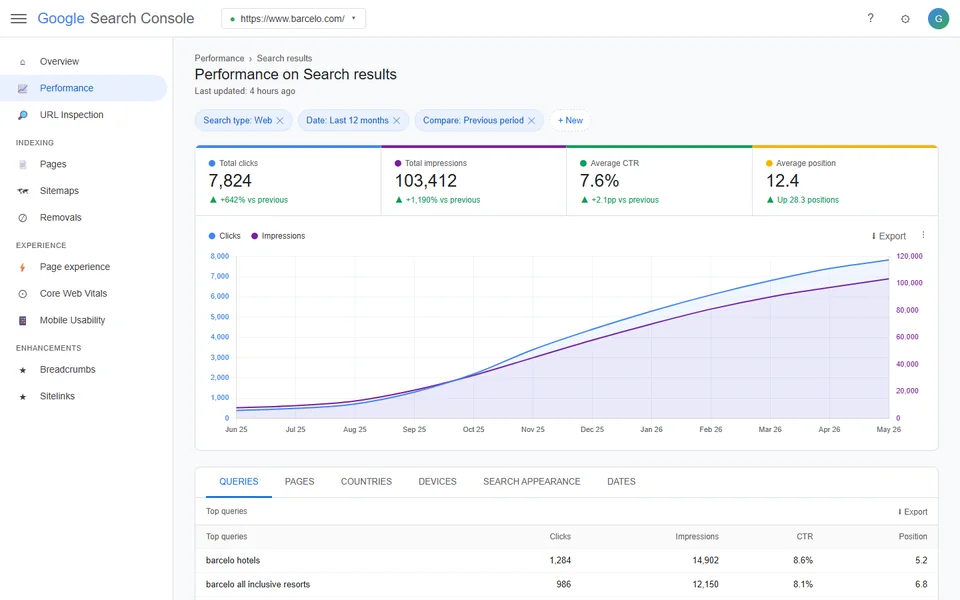Click the Mobile Usability phone icon
Viewport: 960px width, 600px height.
tap(23, 320)
